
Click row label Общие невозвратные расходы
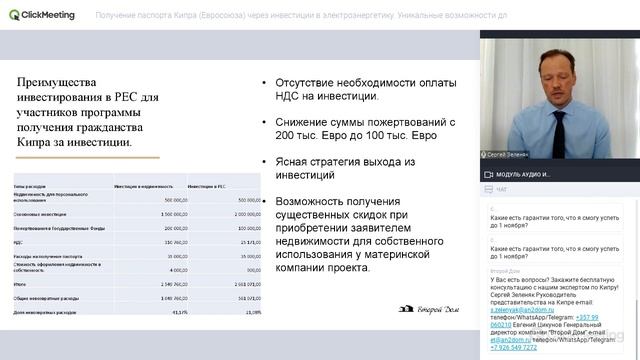point(46,299)
